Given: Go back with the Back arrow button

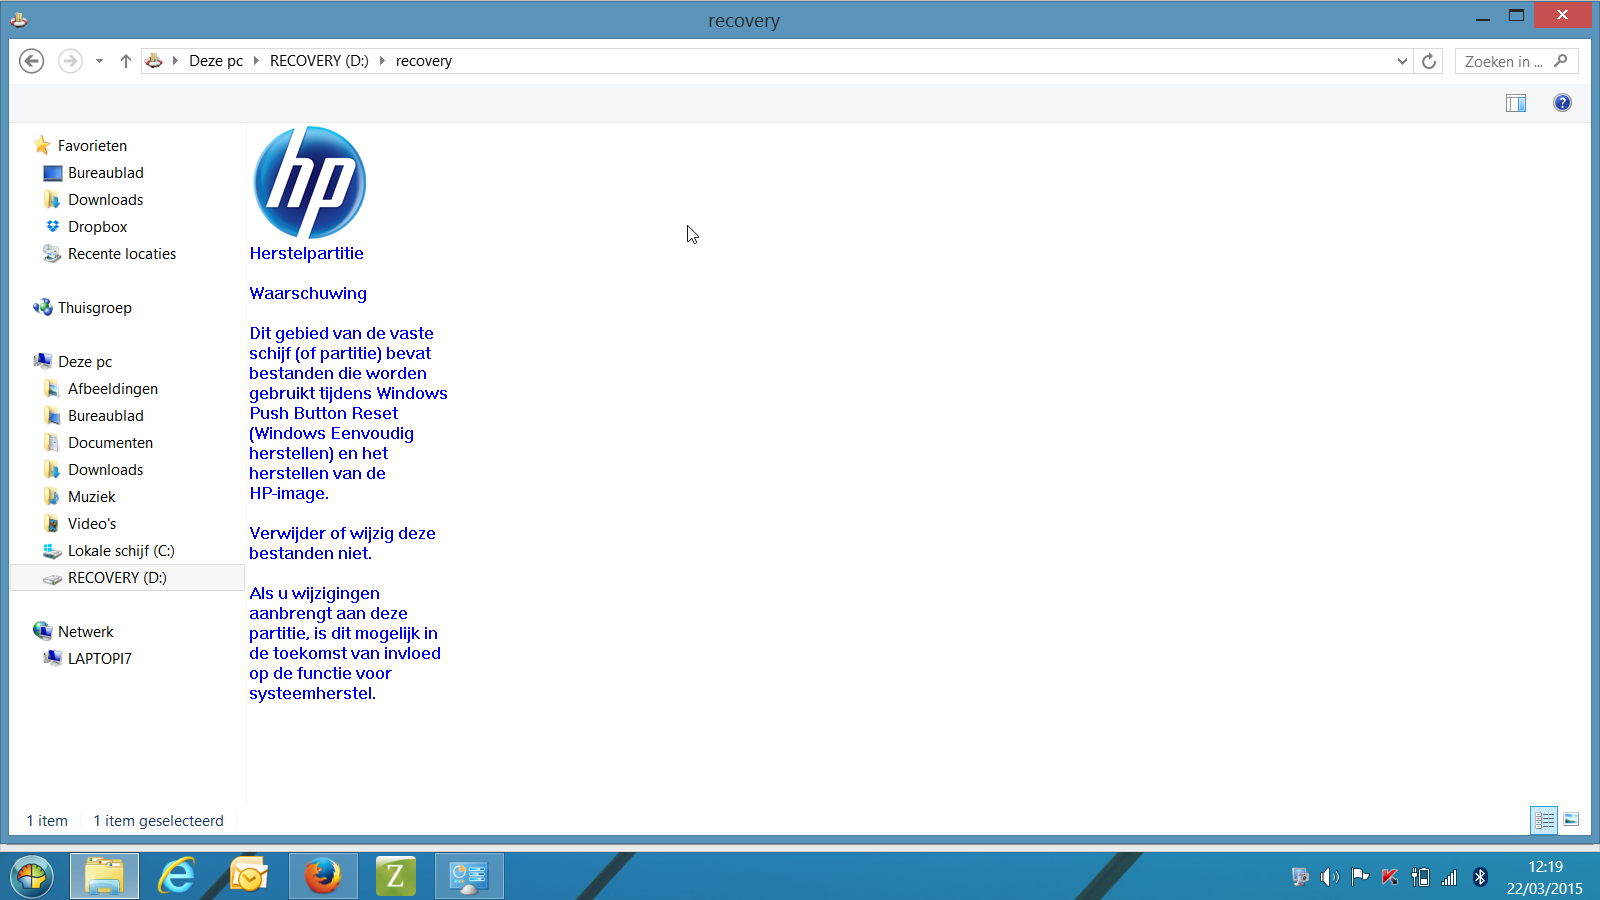Looking at the screenshot, I should [x=32, y=61].
